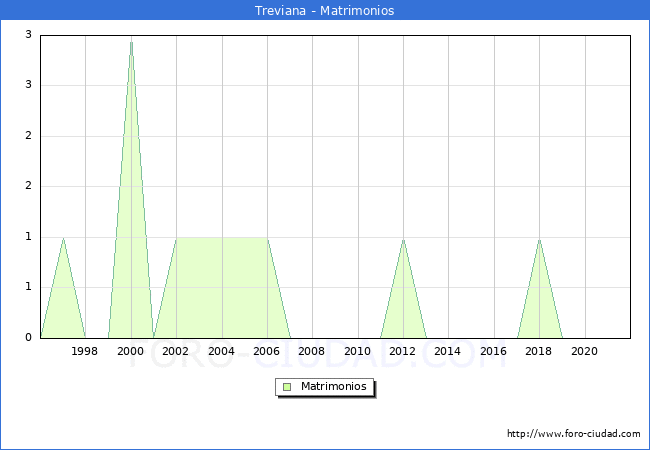Click the chart title Treviana - Matrimonios

325,11
